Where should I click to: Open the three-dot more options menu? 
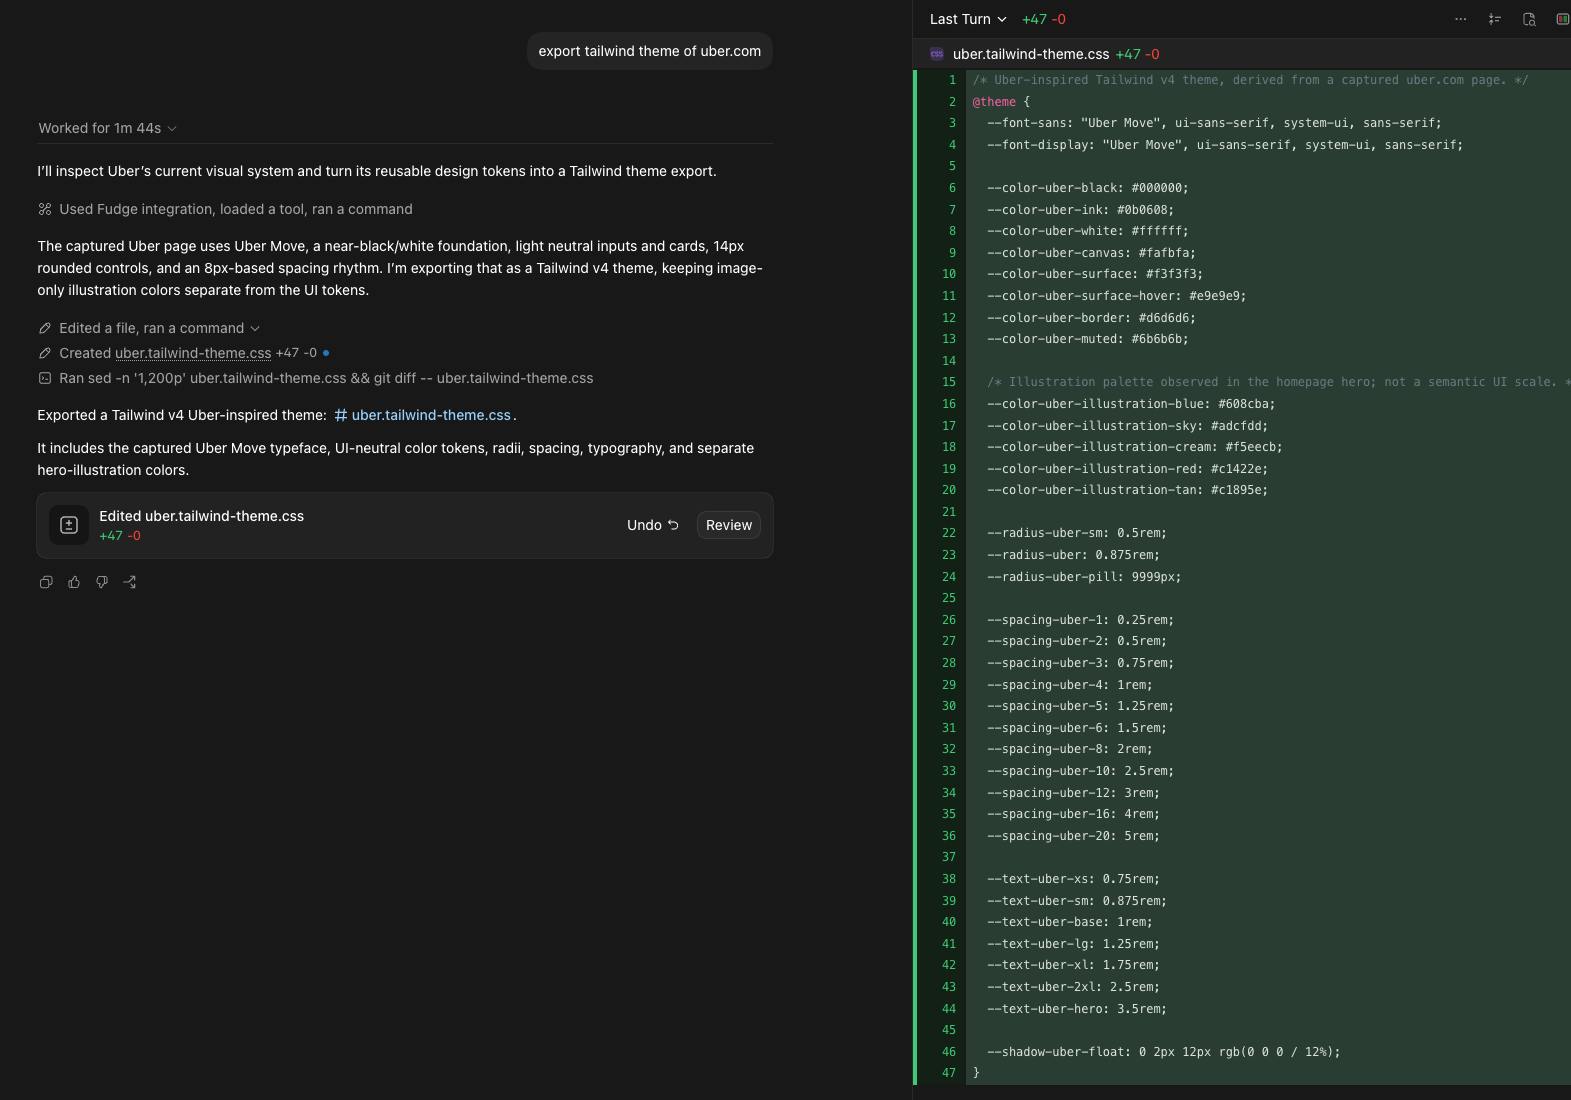(1461, 19)
